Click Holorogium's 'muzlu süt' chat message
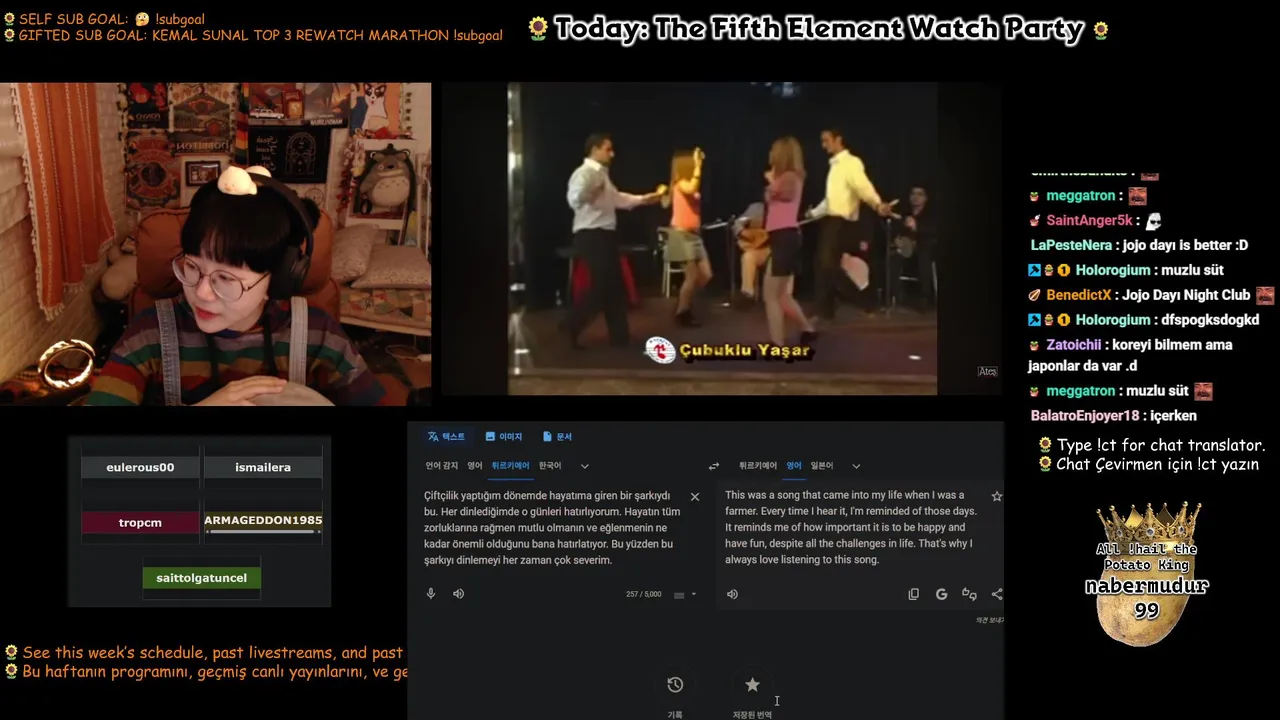 tap(1190, 270)
